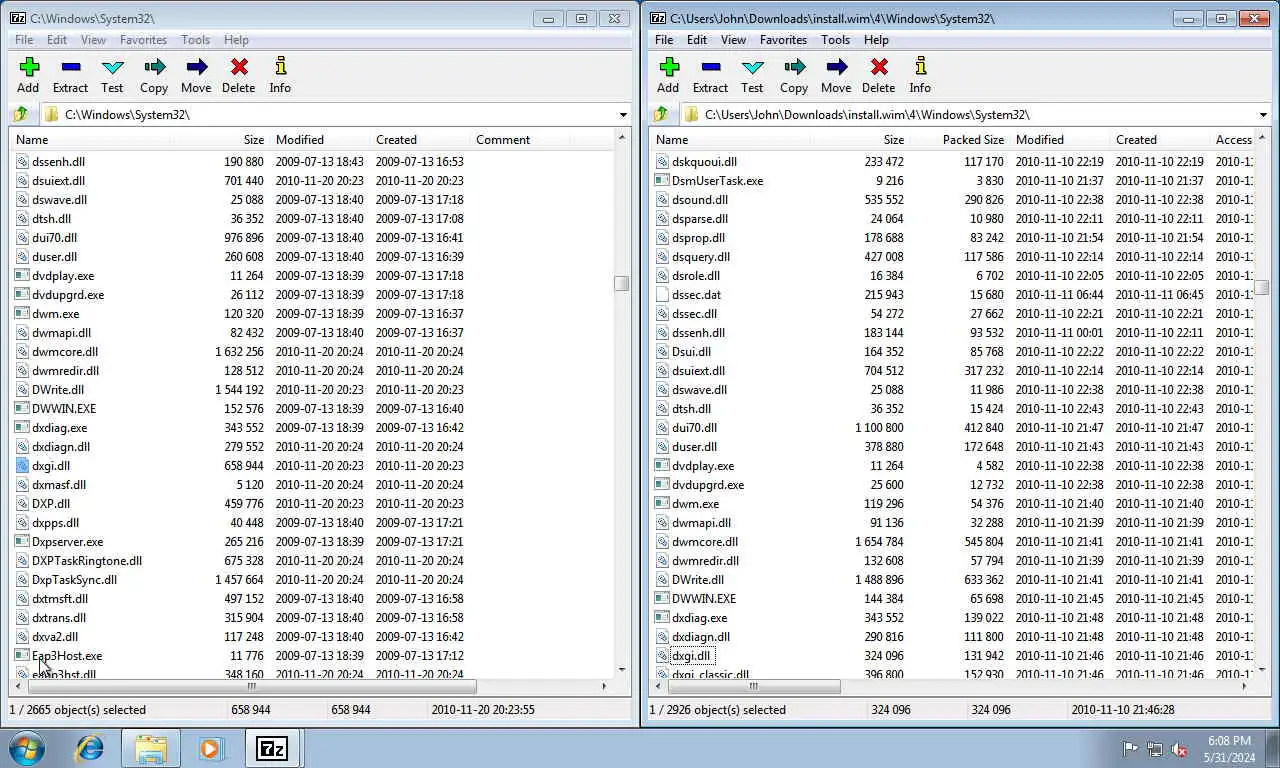Open Edit menu in left window
The width and height of the screenshot is (1280, 768).
coord(57,40)
